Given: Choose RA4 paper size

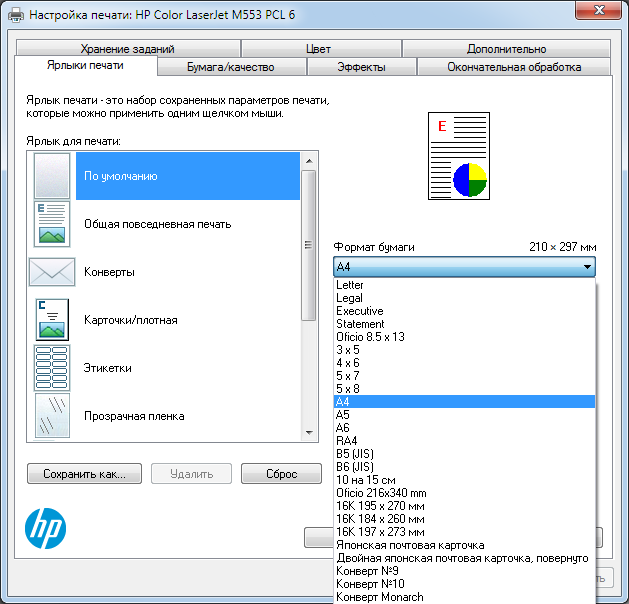Looking at the screenshot, I should [x=464, y=440].
